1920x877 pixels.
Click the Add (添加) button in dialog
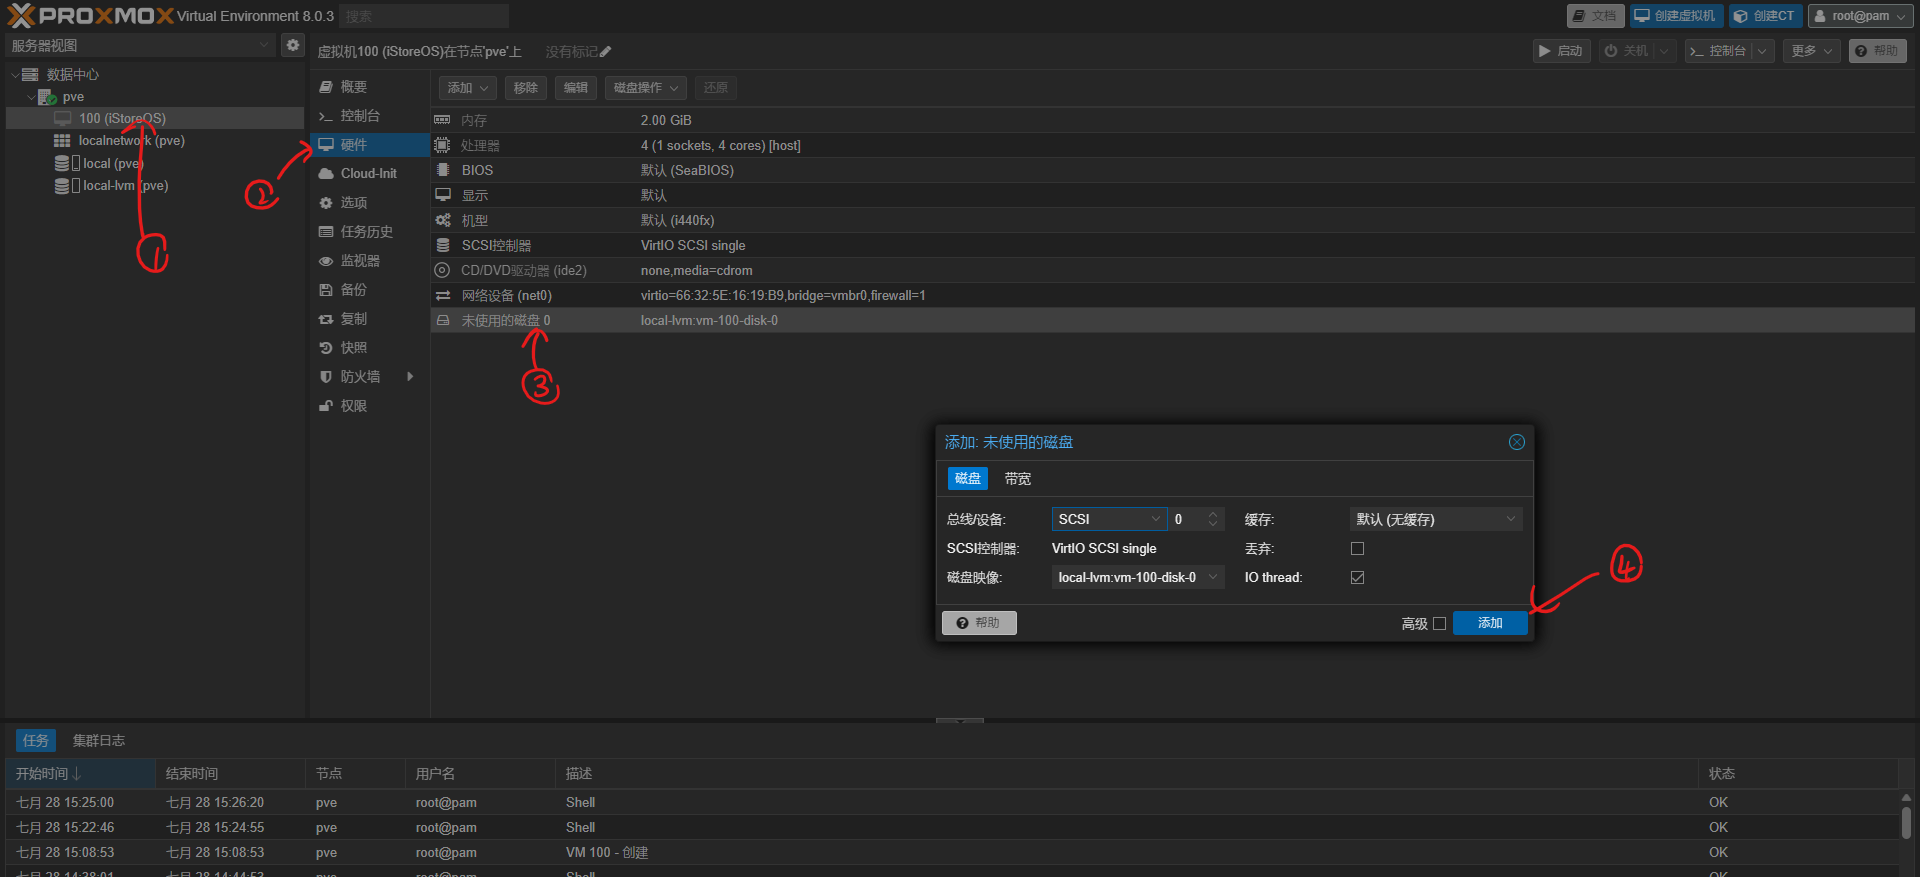(1490, 623)
